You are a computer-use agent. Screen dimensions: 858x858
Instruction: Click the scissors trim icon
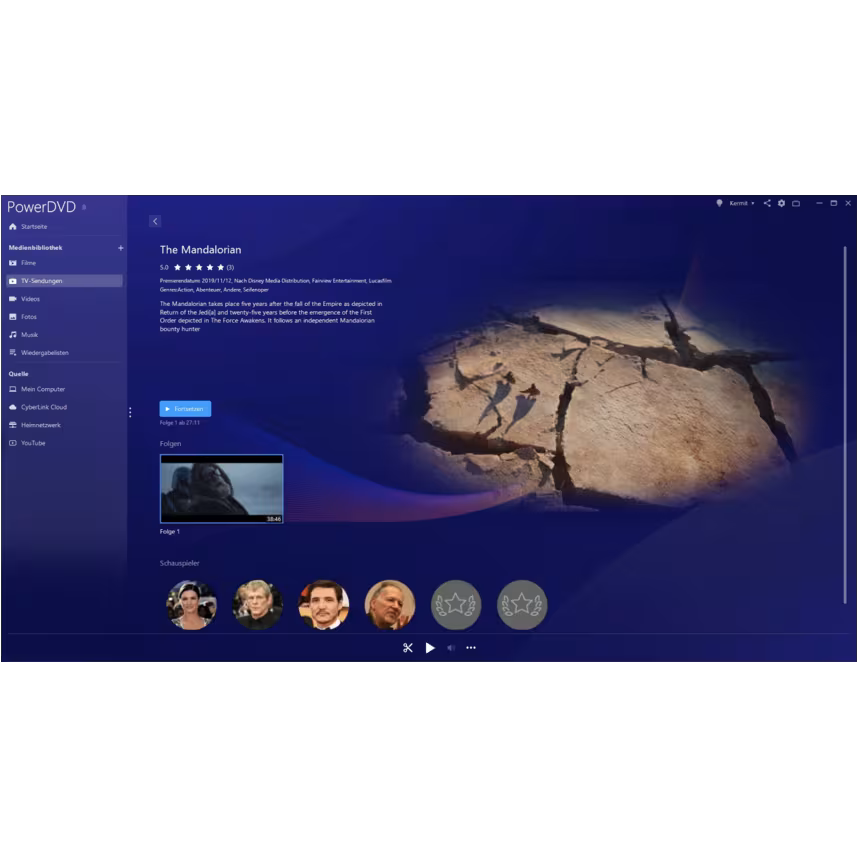click(408, 648)
